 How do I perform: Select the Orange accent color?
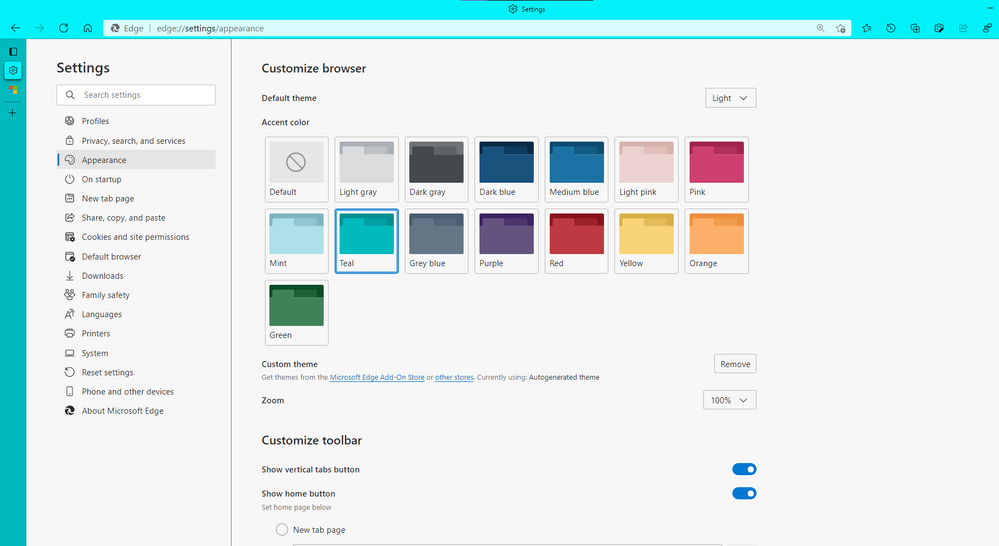click(x=716, y=241)
